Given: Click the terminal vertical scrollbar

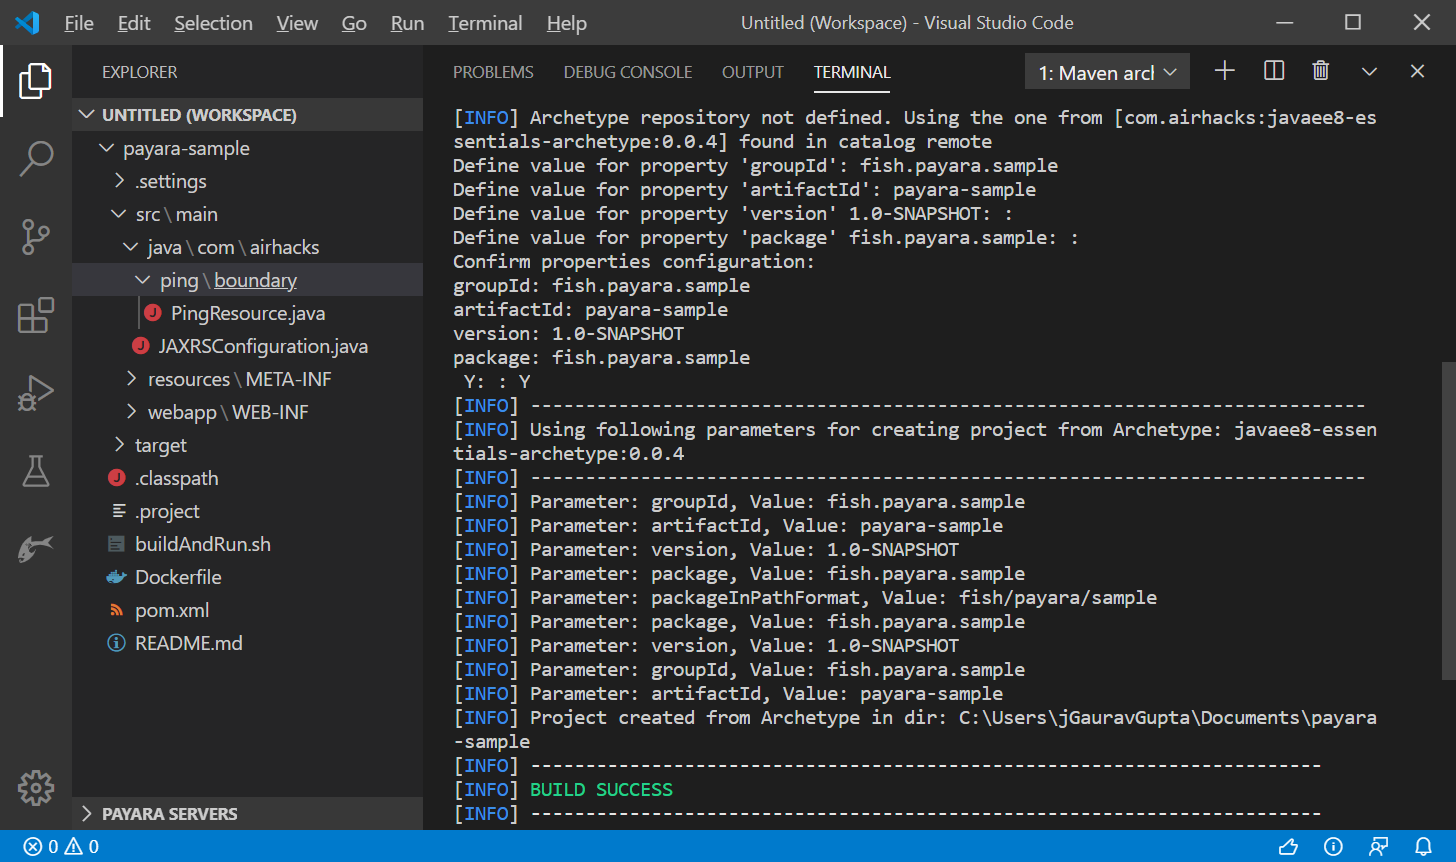Looking at the screenshot, I should (1447, 520).
